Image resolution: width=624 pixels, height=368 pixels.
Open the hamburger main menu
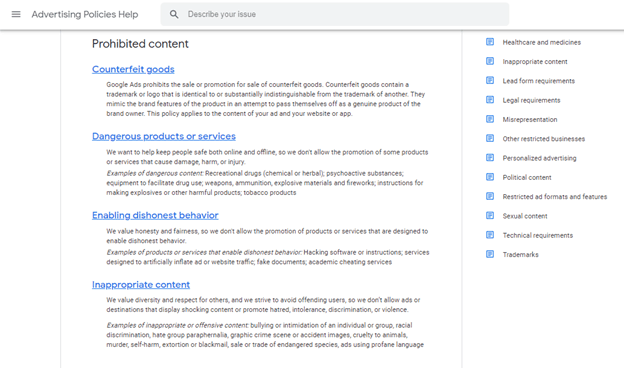16,14
